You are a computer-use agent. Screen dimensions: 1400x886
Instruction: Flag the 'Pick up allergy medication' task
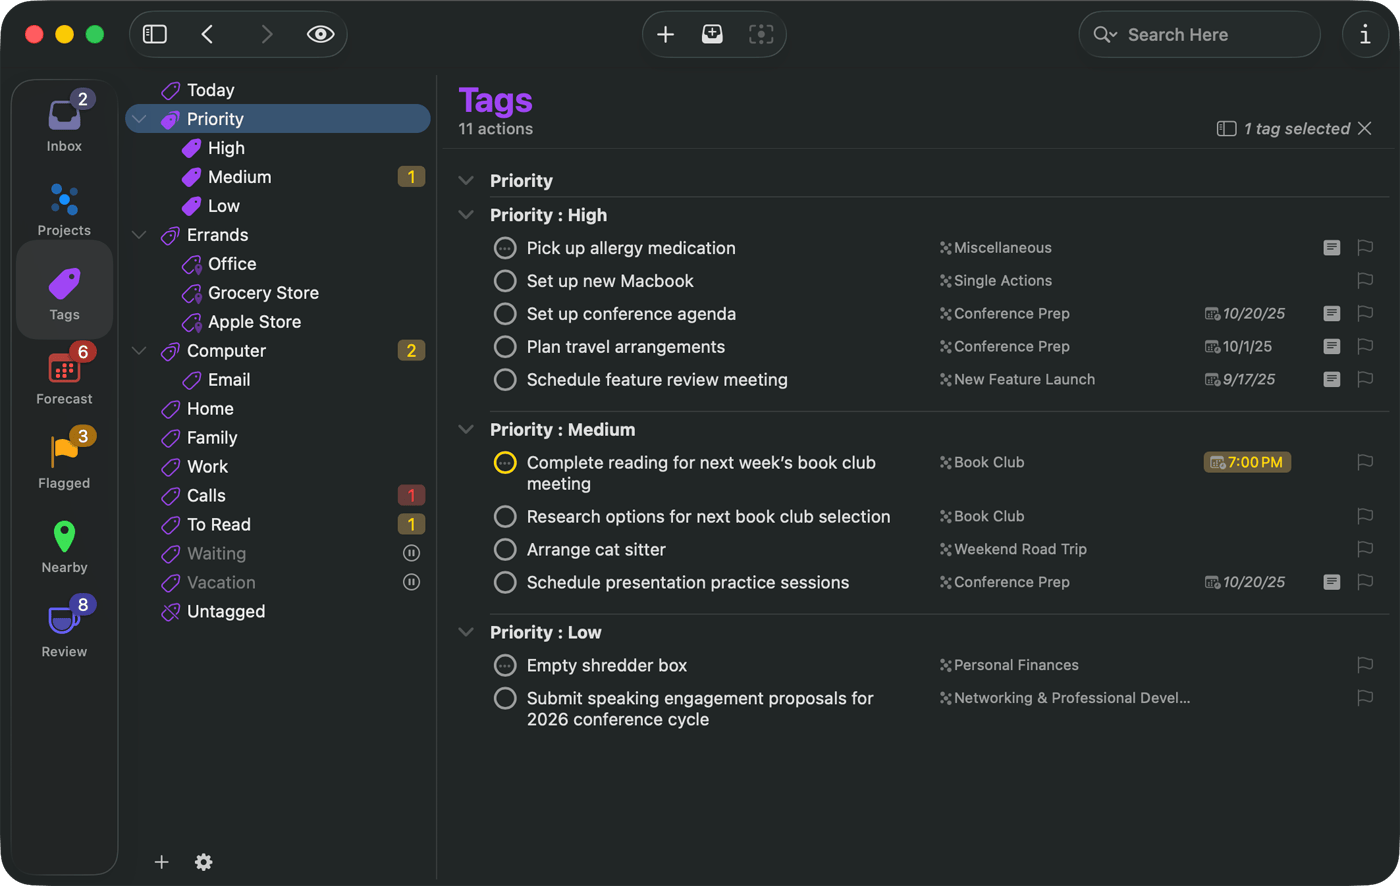(1364, 248)
